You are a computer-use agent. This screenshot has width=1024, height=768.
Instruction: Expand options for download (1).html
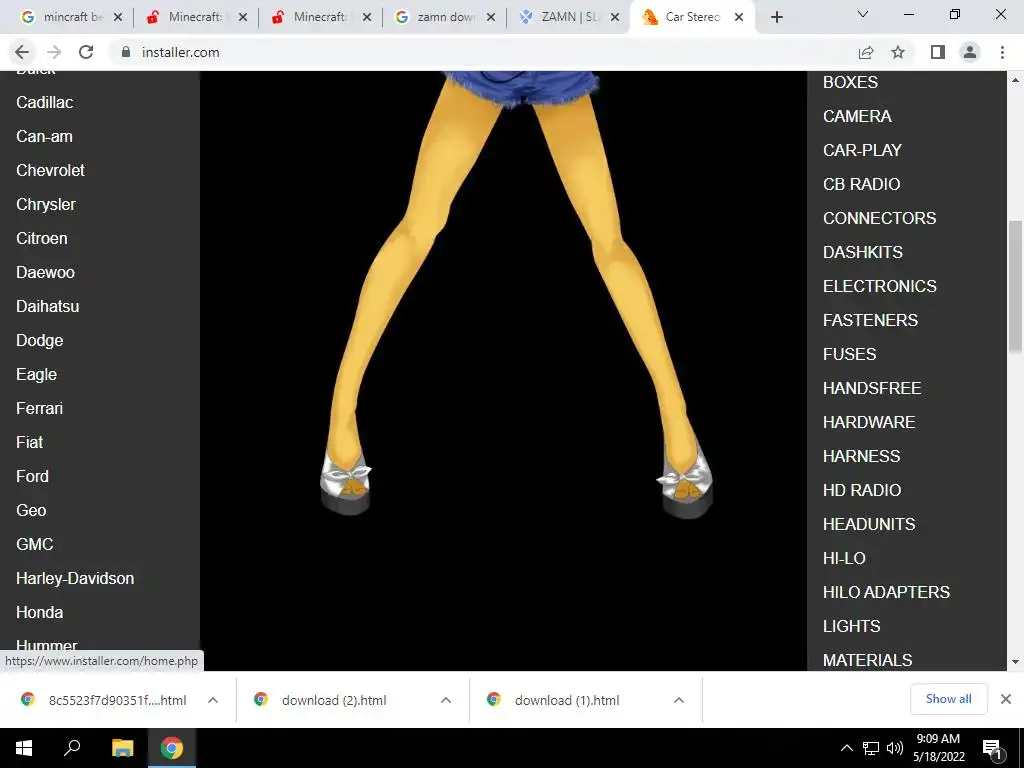[679, 700]
